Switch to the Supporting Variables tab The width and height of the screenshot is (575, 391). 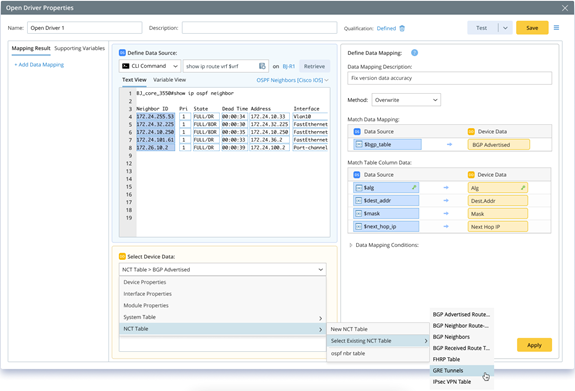click(80, 48)
